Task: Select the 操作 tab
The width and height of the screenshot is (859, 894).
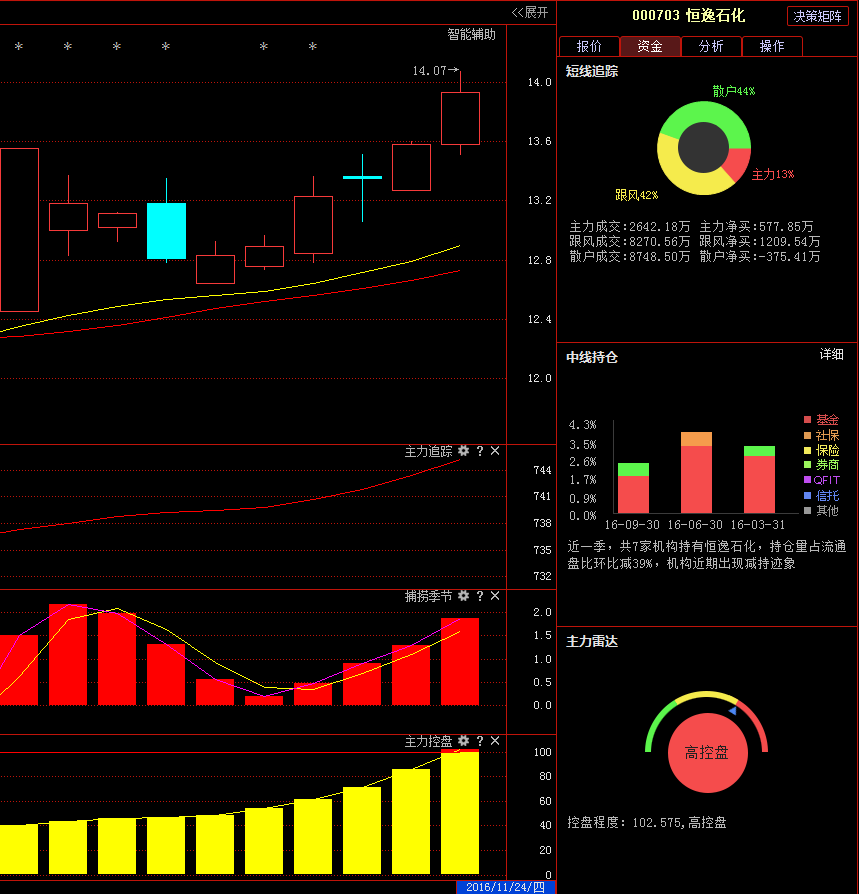Action: [x=772, y=46]
